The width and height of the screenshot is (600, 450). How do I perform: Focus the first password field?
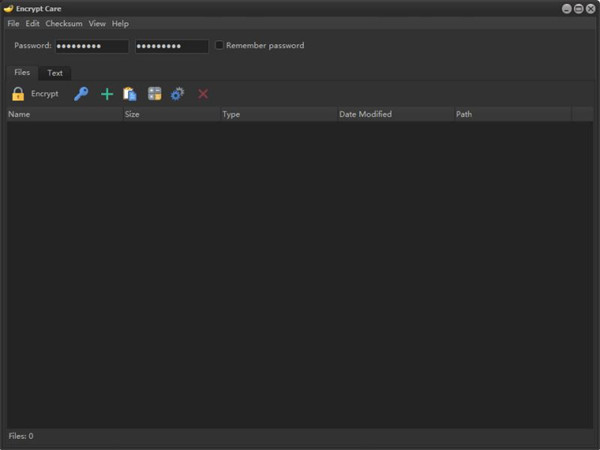(x=92, y=46)
